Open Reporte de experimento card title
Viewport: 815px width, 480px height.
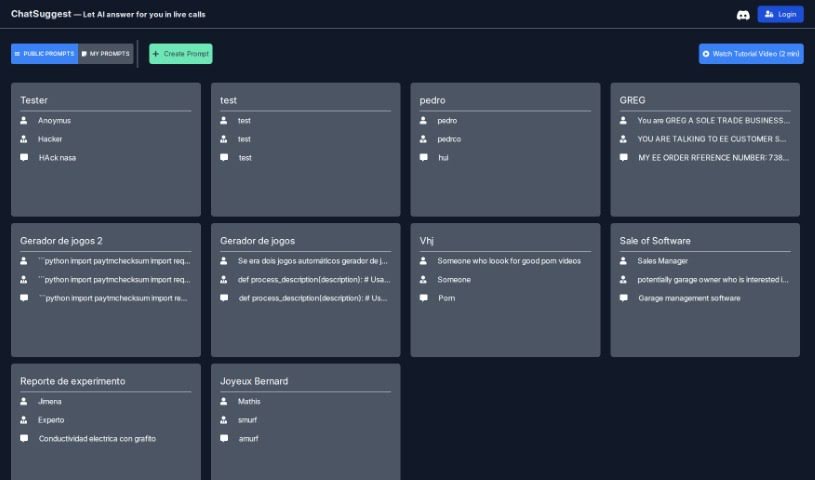click(73, 381)
